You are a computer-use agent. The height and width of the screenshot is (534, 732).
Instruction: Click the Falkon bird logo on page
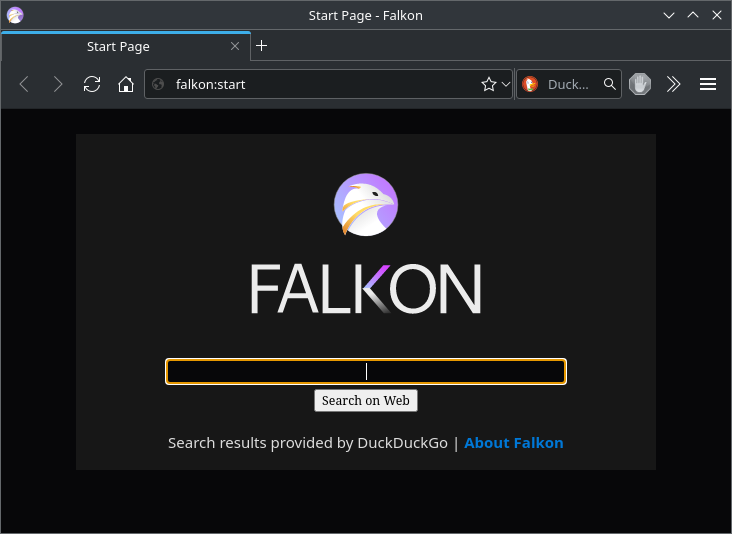pyautogui.click(x=366, y=204)
